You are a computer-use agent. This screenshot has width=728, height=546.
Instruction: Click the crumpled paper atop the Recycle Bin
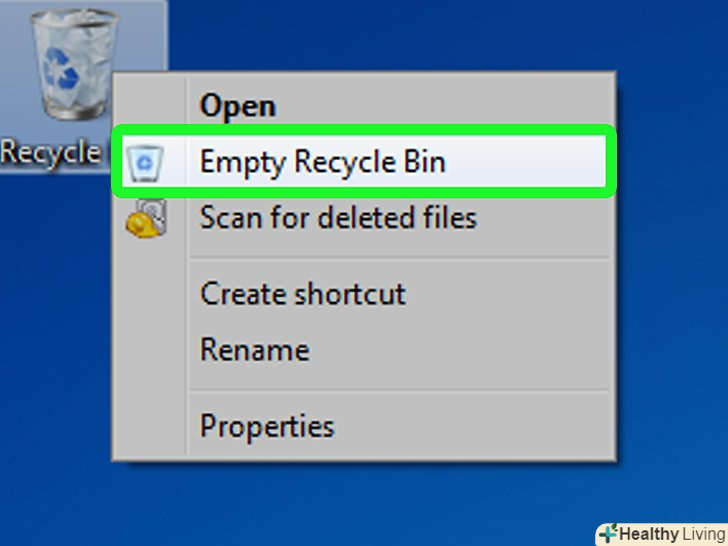(x=74, y=26)
